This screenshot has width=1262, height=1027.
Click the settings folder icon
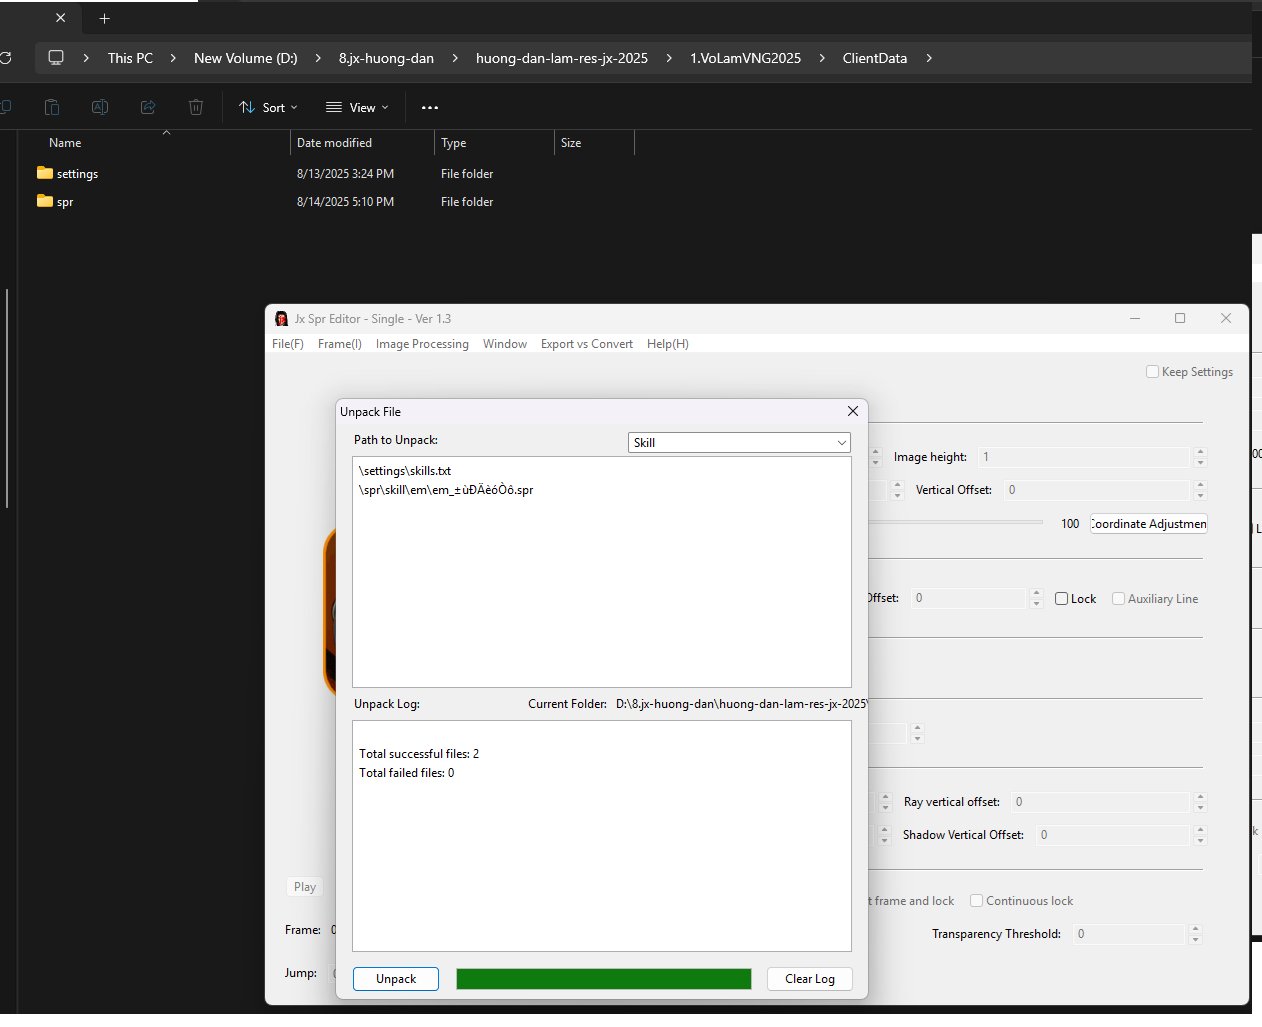(45, 173)
